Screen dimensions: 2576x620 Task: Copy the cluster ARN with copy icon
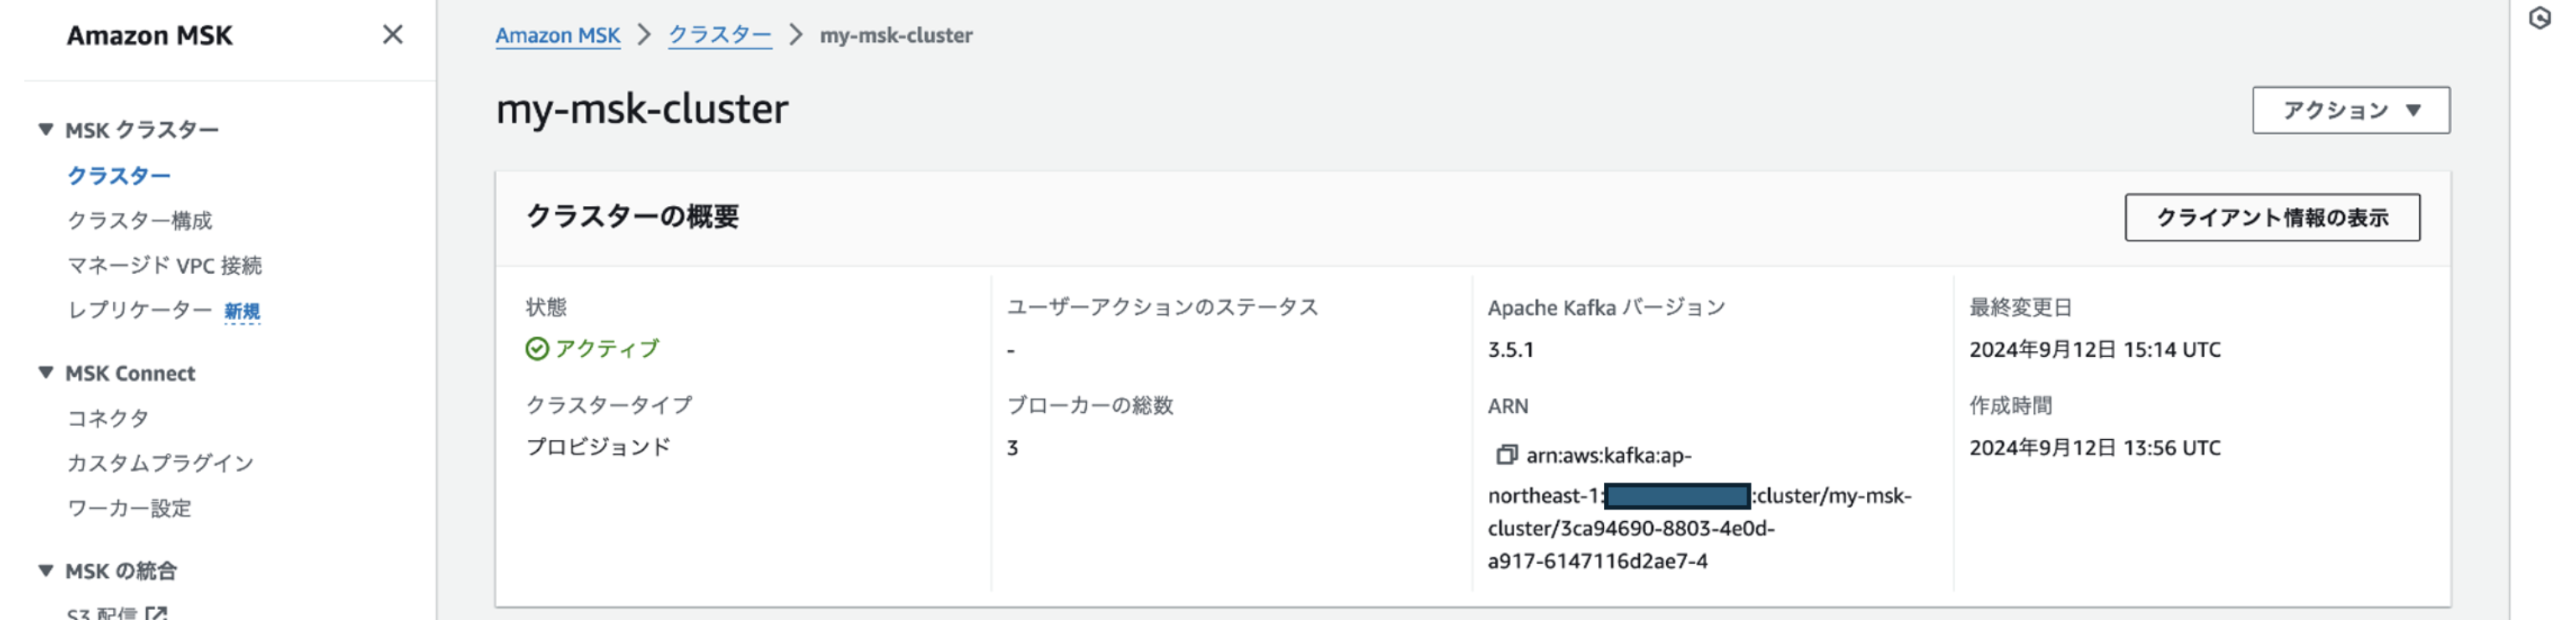pyautogui.click(x=1506, y=455)
